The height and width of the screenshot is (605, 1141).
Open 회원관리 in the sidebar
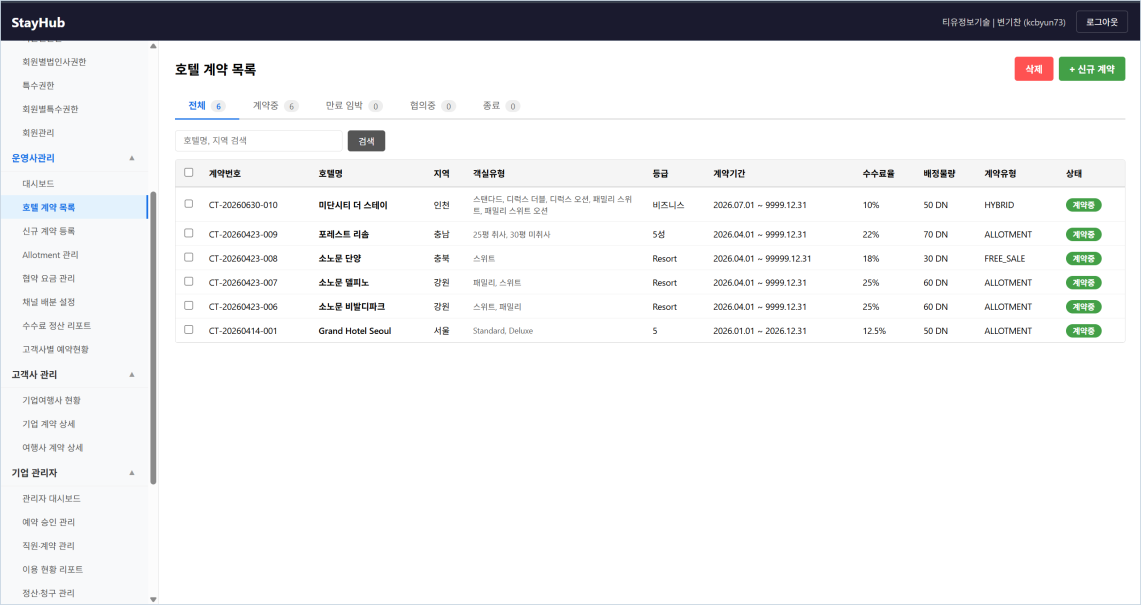(38, 133)
